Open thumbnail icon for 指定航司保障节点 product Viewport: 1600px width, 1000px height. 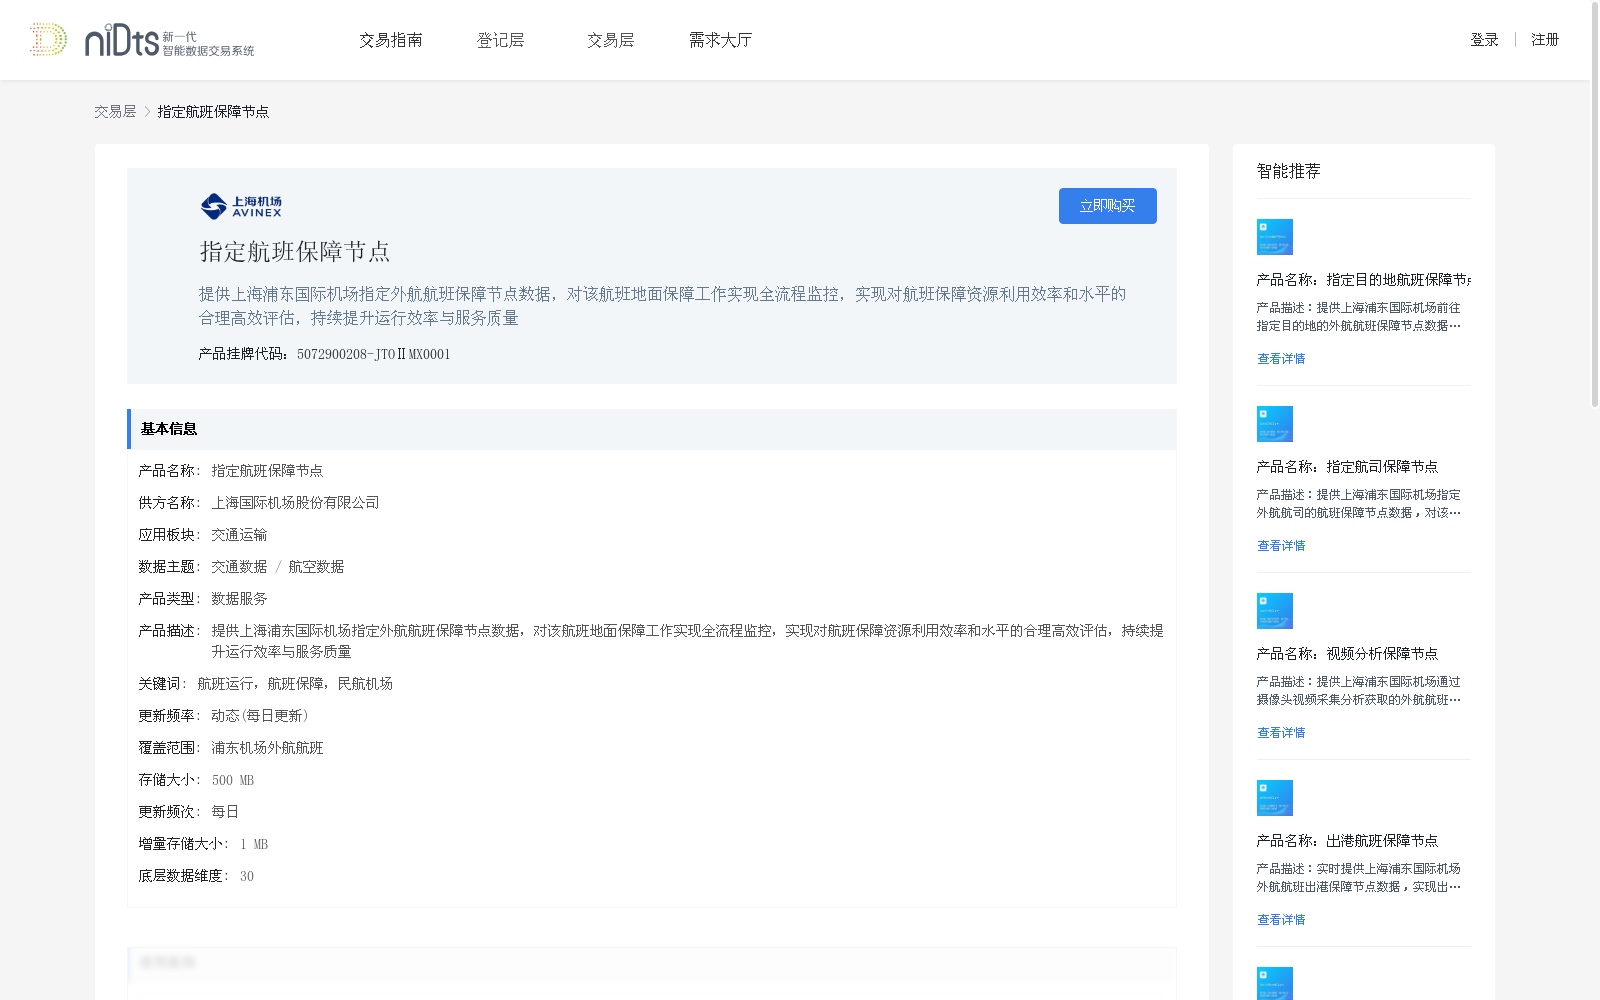[1274, 424]
